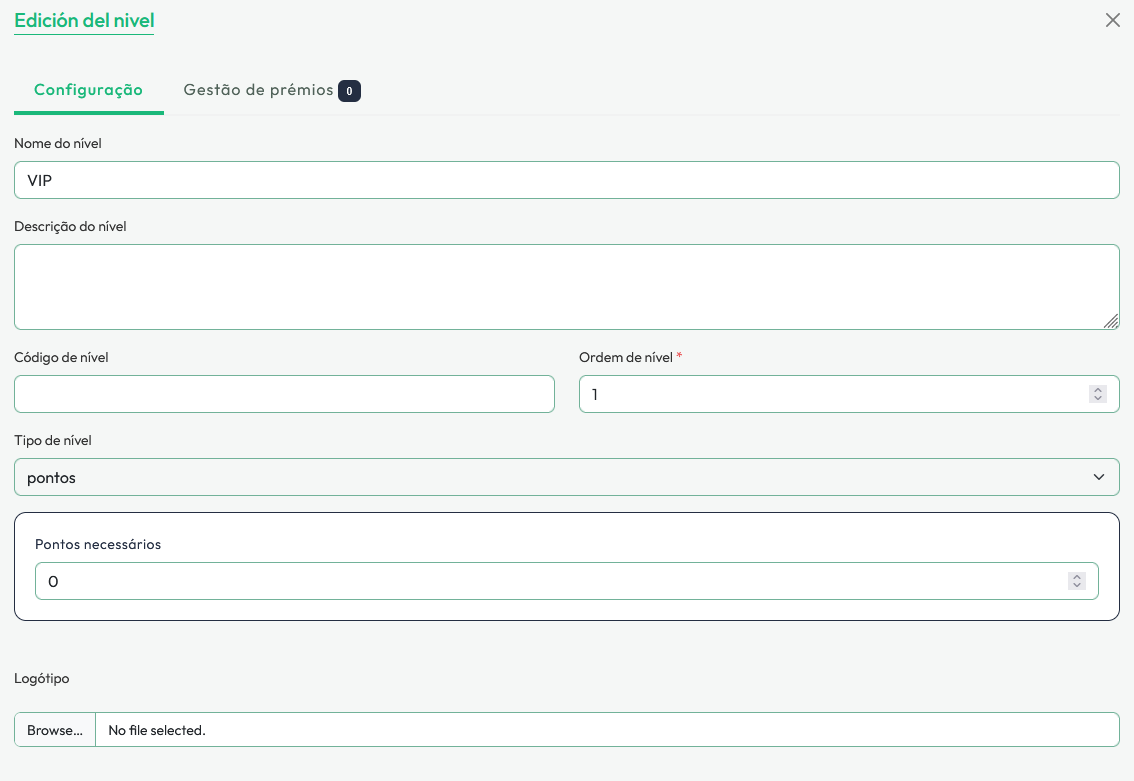The height and width of the screenshot is (781, 1134).
Task: Click the Edición del nivel heading
Action: 84,20
